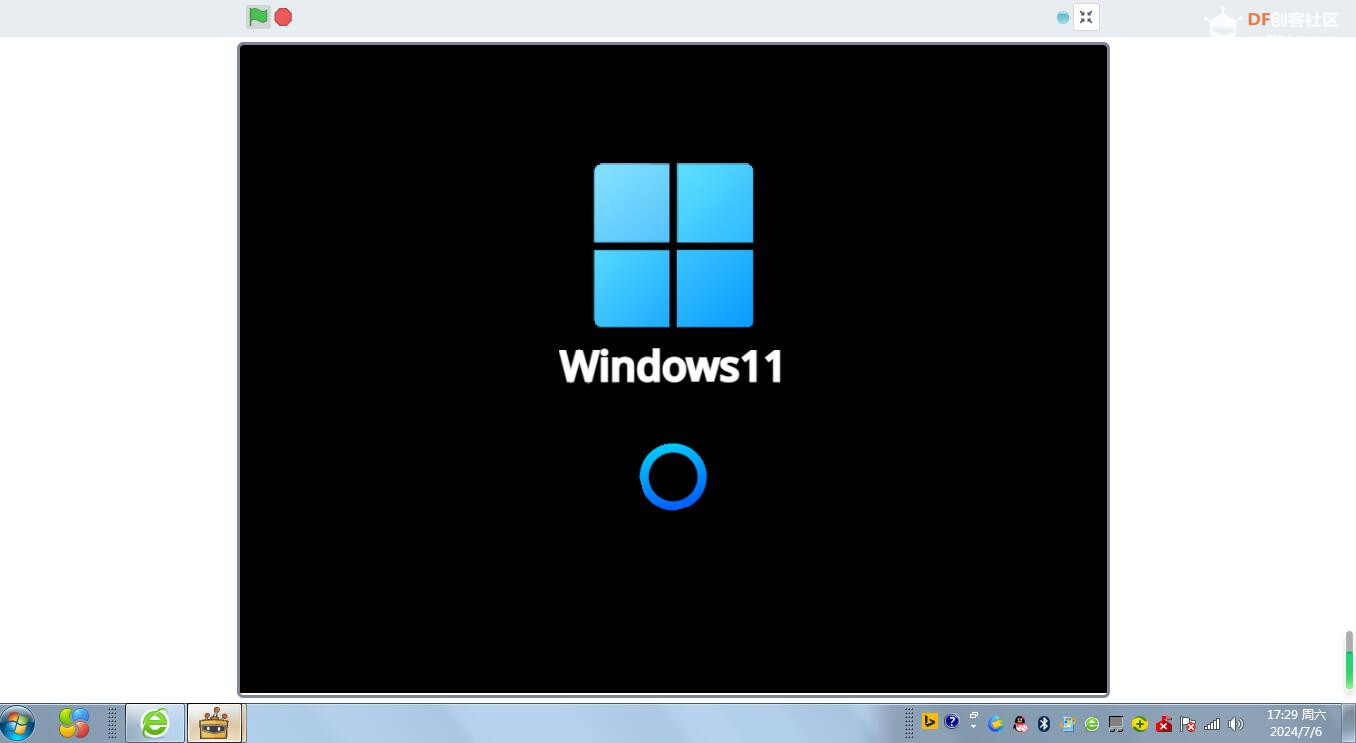1356x743 pixels.
Task: Open the clock showing 17:29 周六
Action: pos(1296,723)
